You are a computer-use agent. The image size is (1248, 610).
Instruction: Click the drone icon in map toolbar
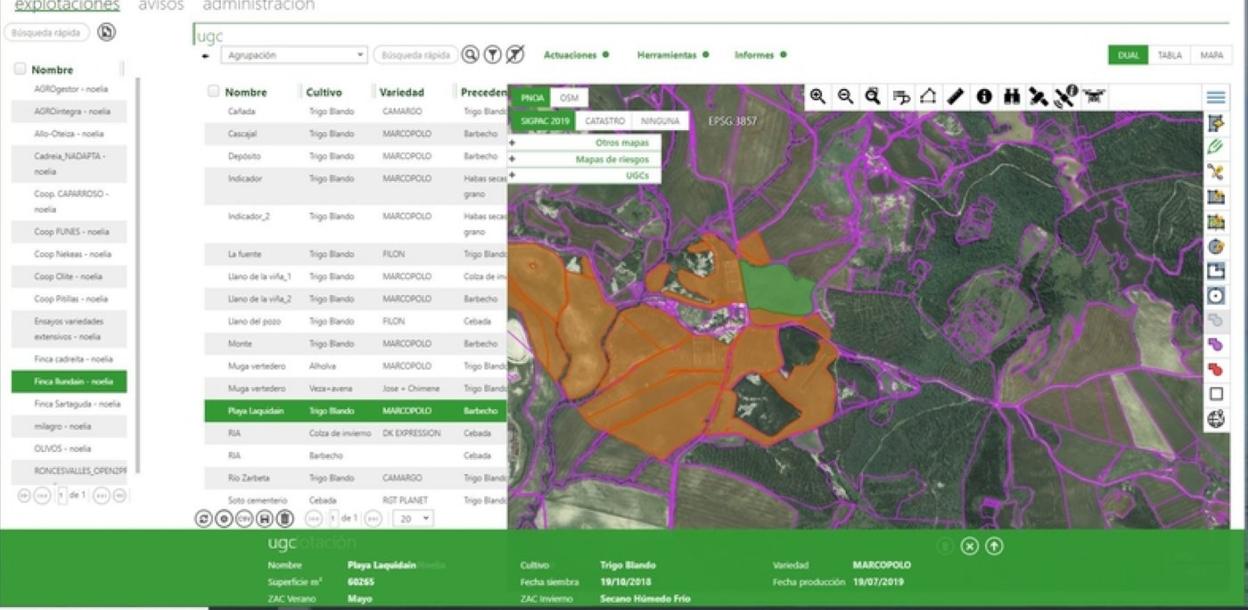click(1094, 96)
